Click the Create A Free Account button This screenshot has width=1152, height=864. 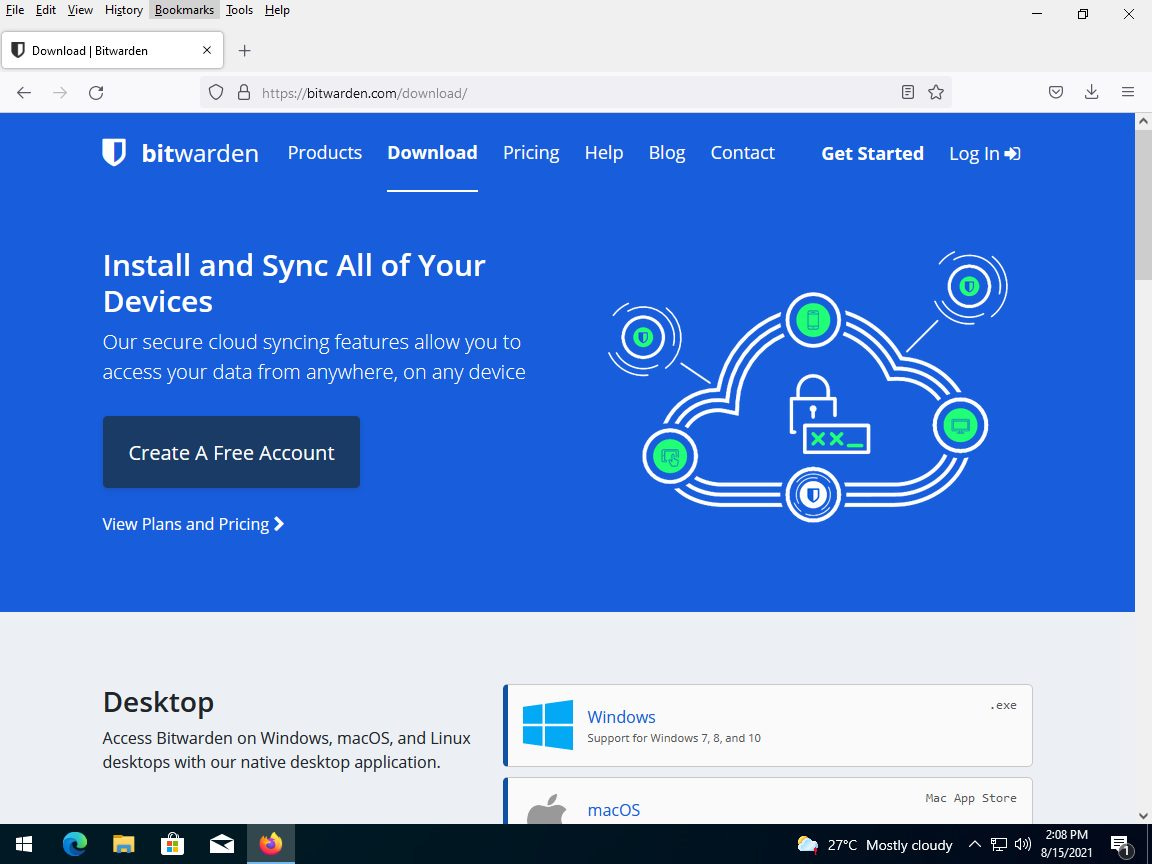click(231, 452)
